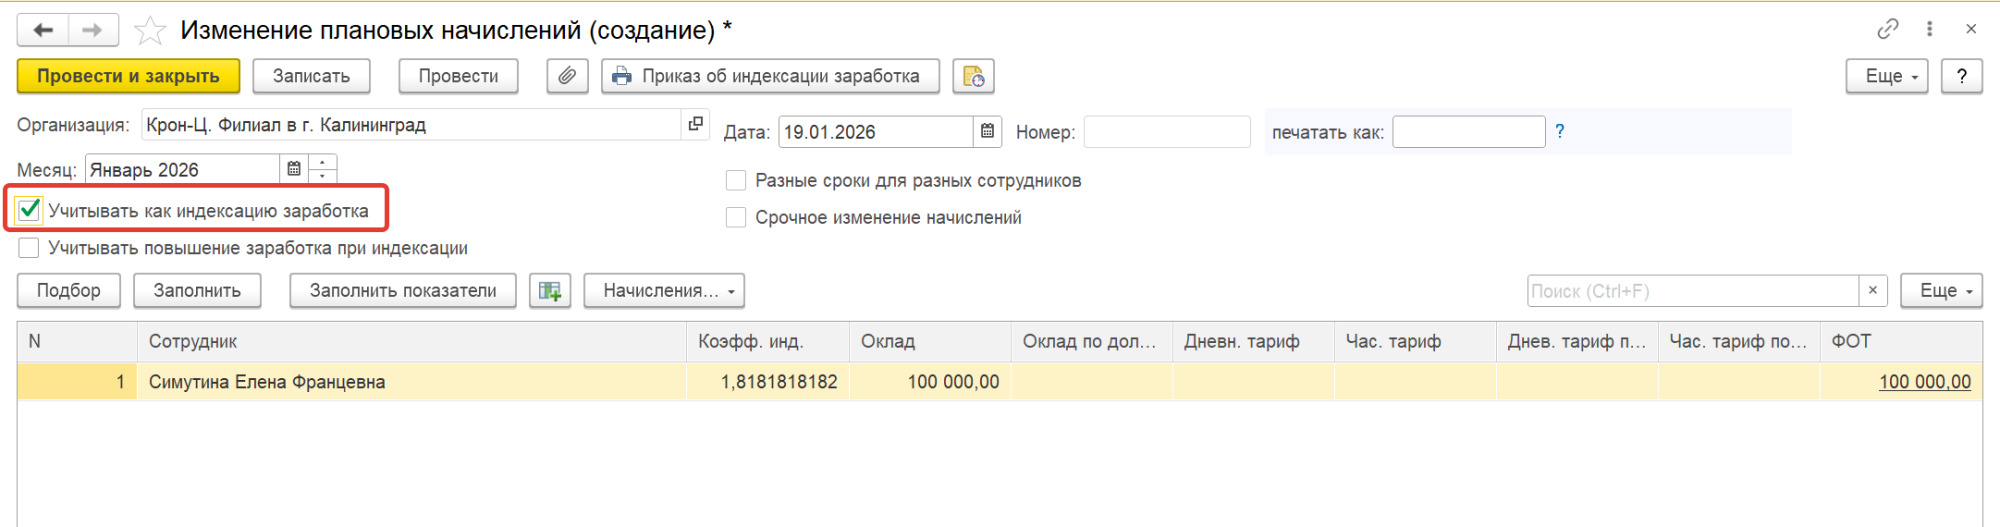2000x527 pixels.
Task: Click the back navigation arrow
Action: coord(43,30)
